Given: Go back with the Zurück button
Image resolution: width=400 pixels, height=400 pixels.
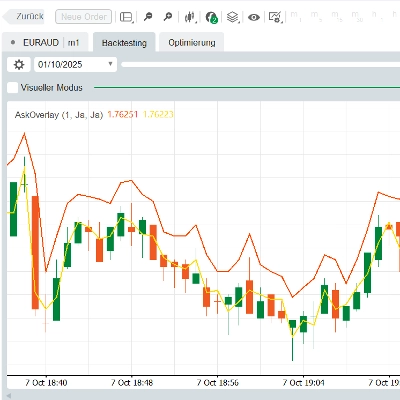Looking at the screenshot, I should 24,16.
